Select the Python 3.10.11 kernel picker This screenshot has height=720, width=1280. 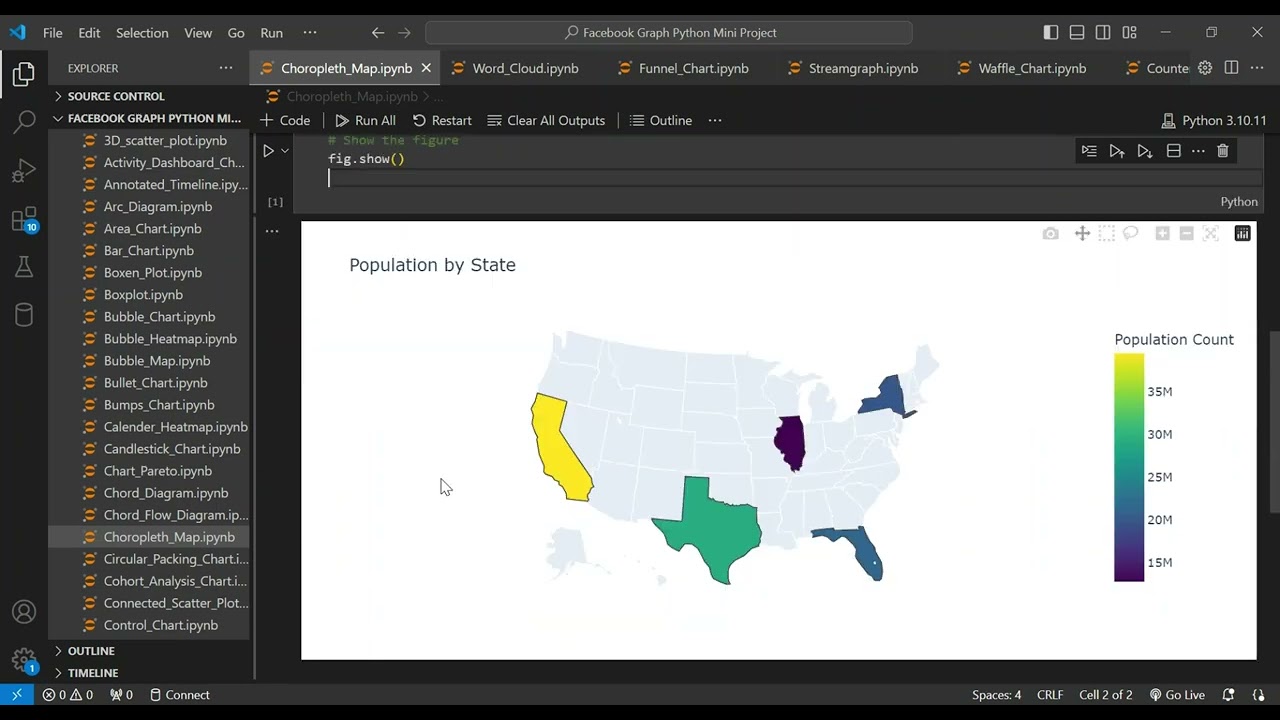point(1214,120)
